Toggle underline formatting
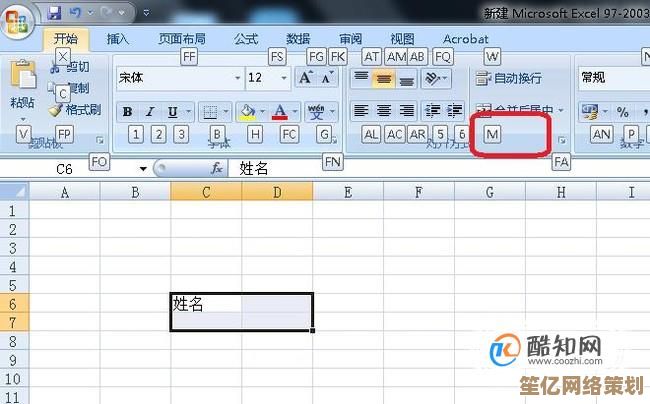650x404 pixels. [172, 111]
